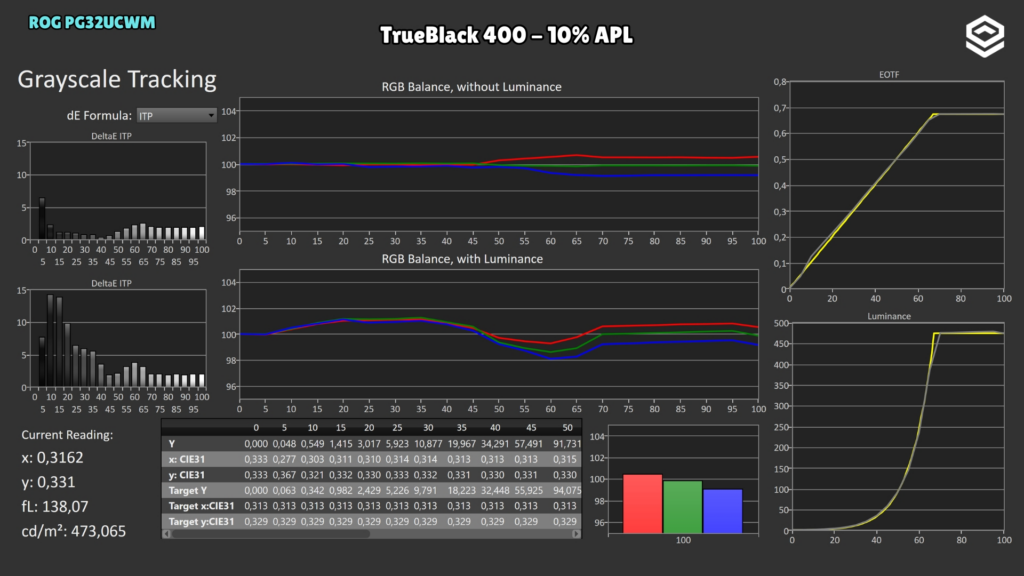This screenshot has width=1024, height=576.
Task: Click the Target Y value '0,342' cell
Action: 312,490
